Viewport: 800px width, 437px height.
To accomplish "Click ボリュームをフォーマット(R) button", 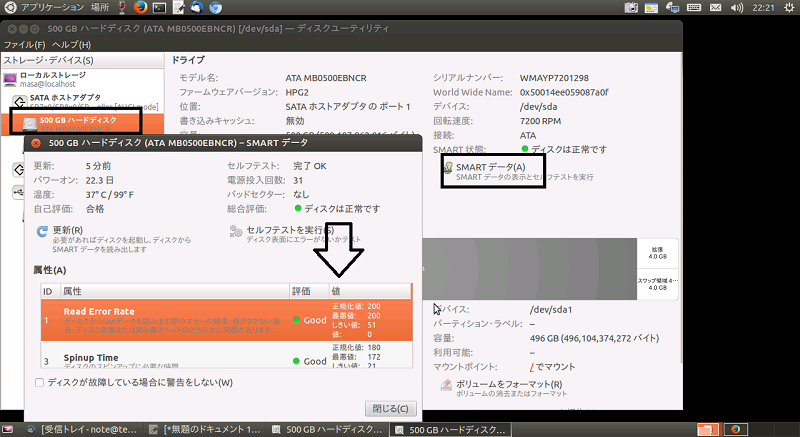I will pyautogui.click(x=503, y=388).
